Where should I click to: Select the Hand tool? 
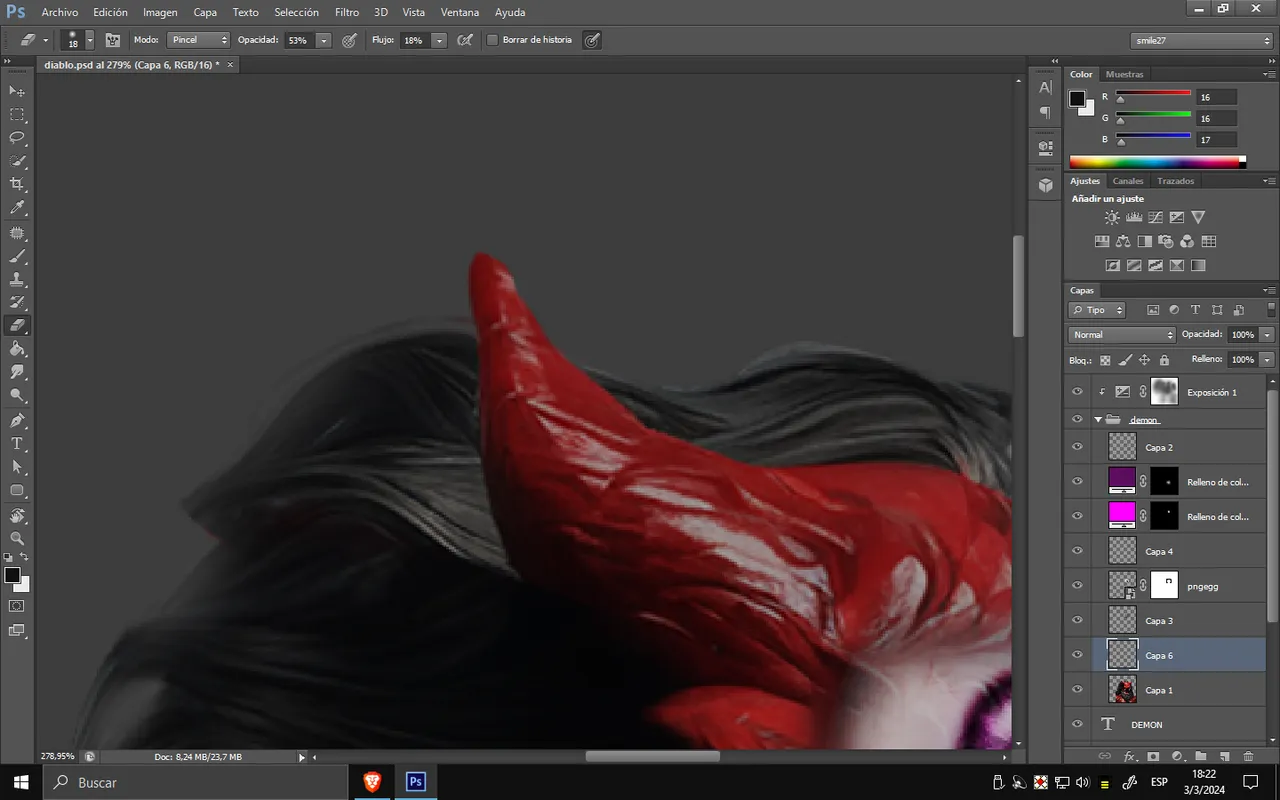pyautogui.click(x=17, y=515)
